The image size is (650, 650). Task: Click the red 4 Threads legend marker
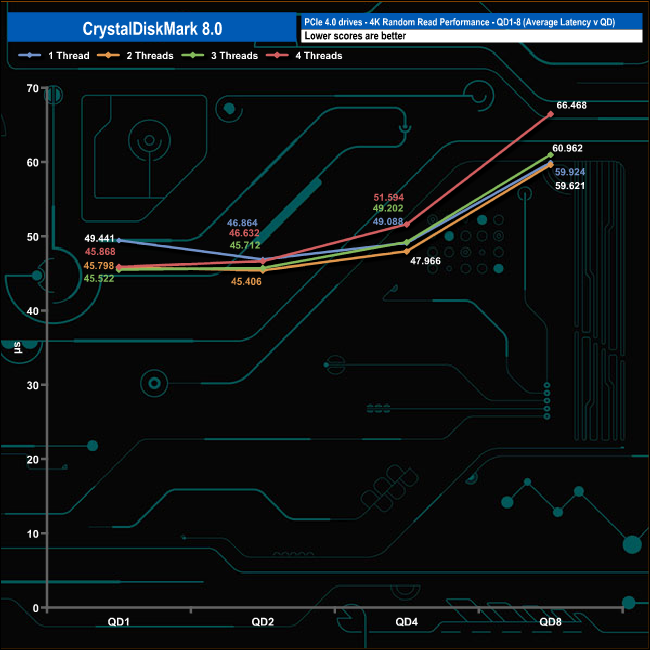tap(277, 55)
